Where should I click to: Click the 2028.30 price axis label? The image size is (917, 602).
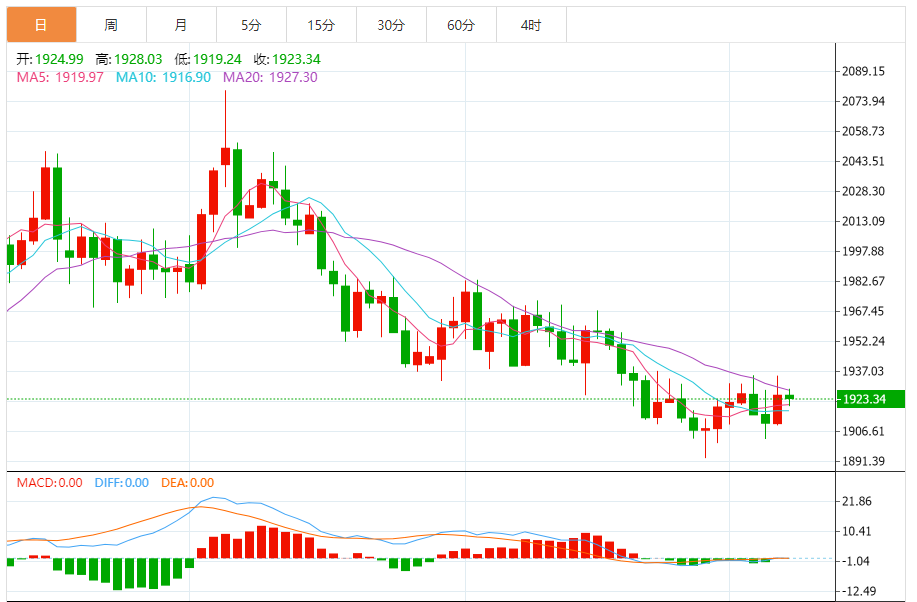[x=863, y=191]
